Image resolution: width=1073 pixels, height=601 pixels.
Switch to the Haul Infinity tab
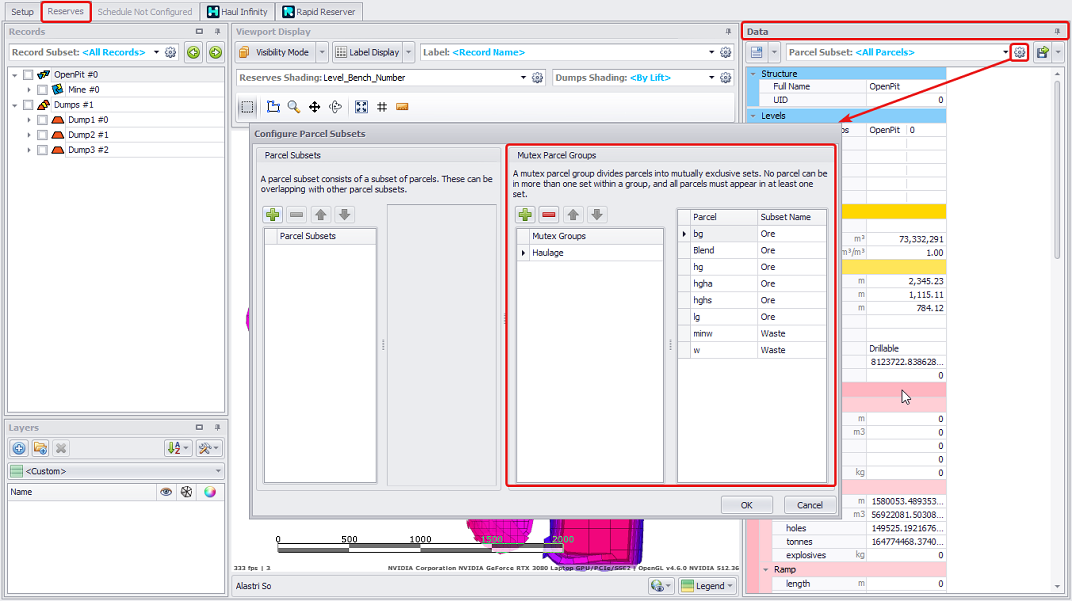pos(237,12)
